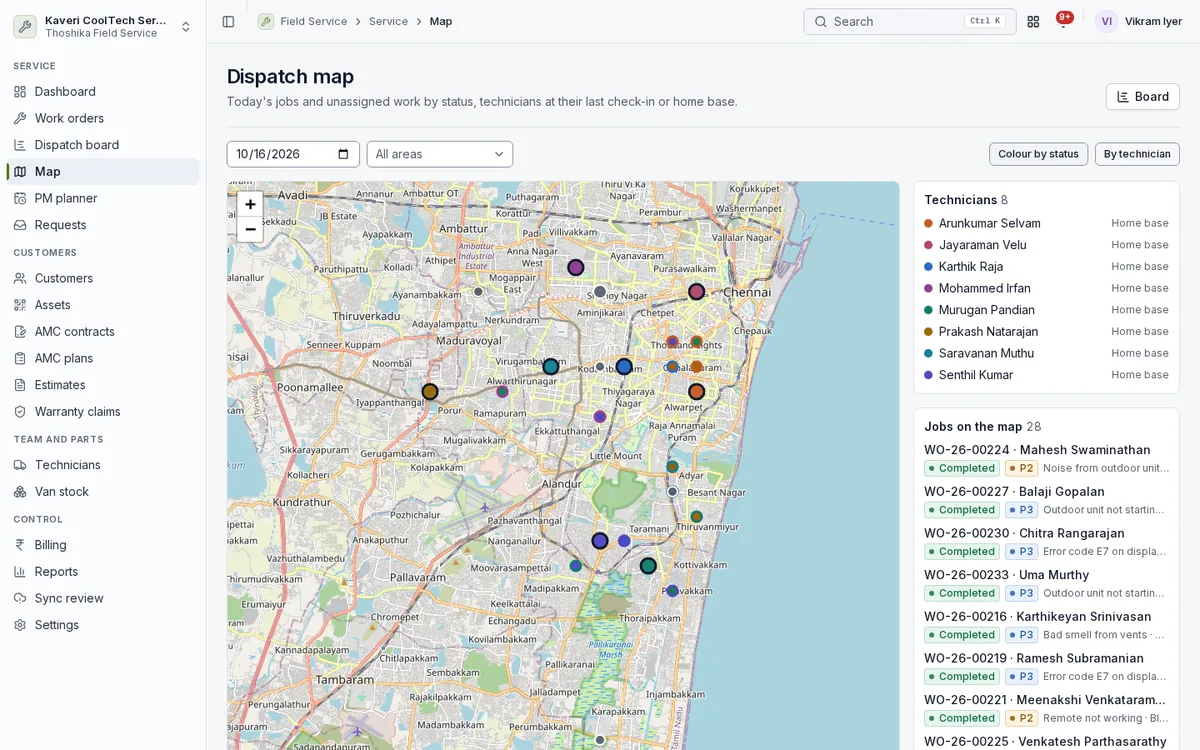1200x750 pixels.
Task: Open job WO-26-00219 Ramesh Subramanian
Action: click(x=1046, y=667)
